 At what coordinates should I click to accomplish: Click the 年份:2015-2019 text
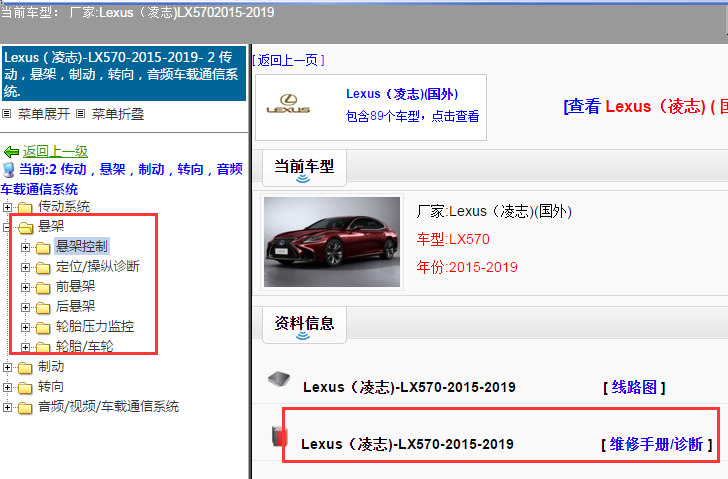pyautogui.click(x=467, y=267)
